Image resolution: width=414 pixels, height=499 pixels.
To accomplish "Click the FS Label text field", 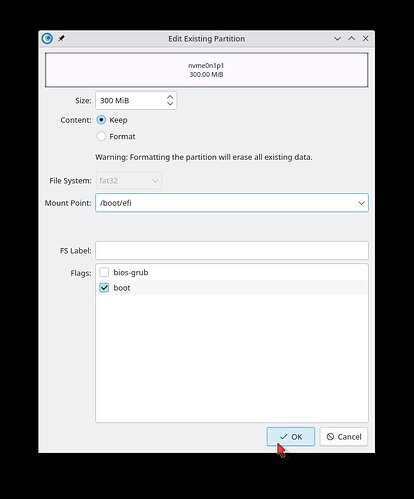I will pos(232,250).
